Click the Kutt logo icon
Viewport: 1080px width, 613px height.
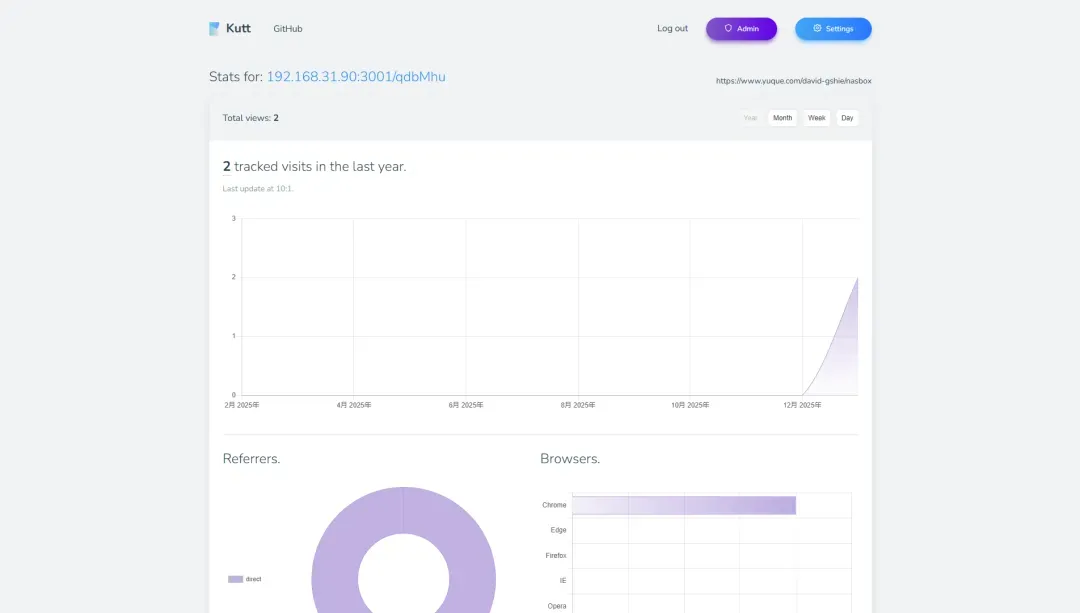pos(214,29)
